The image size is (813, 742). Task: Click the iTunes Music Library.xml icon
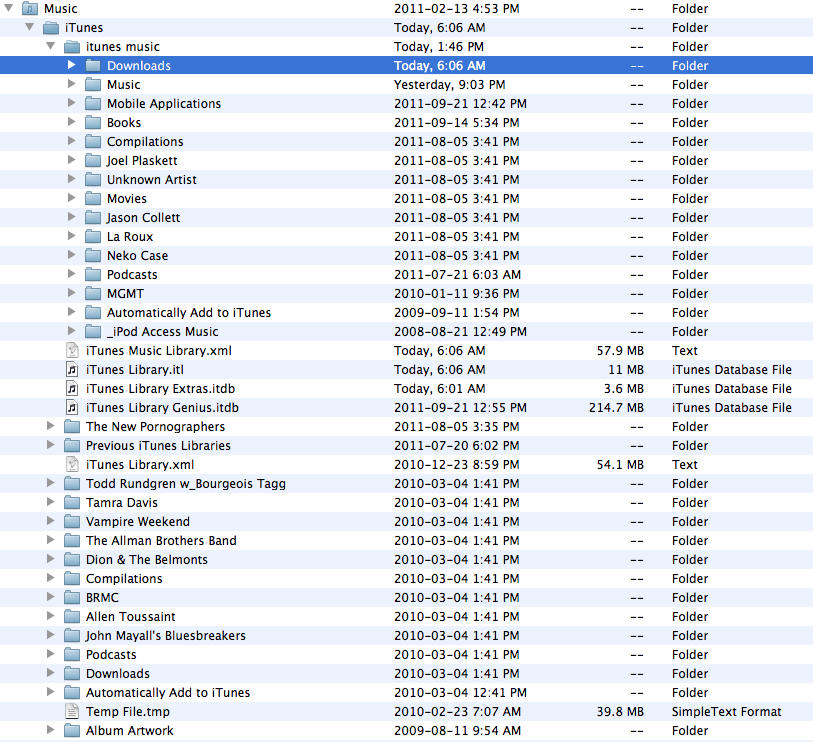click(72, 351)
